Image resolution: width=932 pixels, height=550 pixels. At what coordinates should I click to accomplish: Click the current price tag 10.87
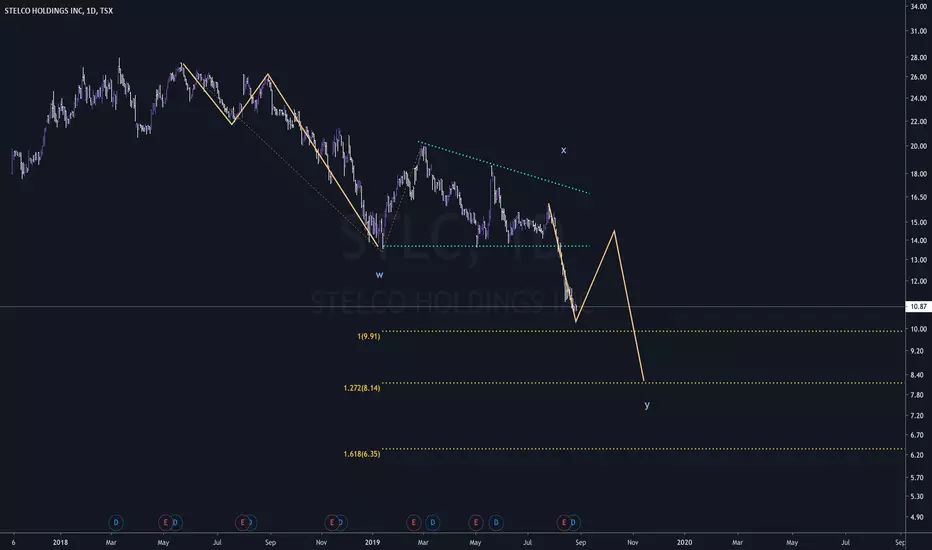click(918, 307)
